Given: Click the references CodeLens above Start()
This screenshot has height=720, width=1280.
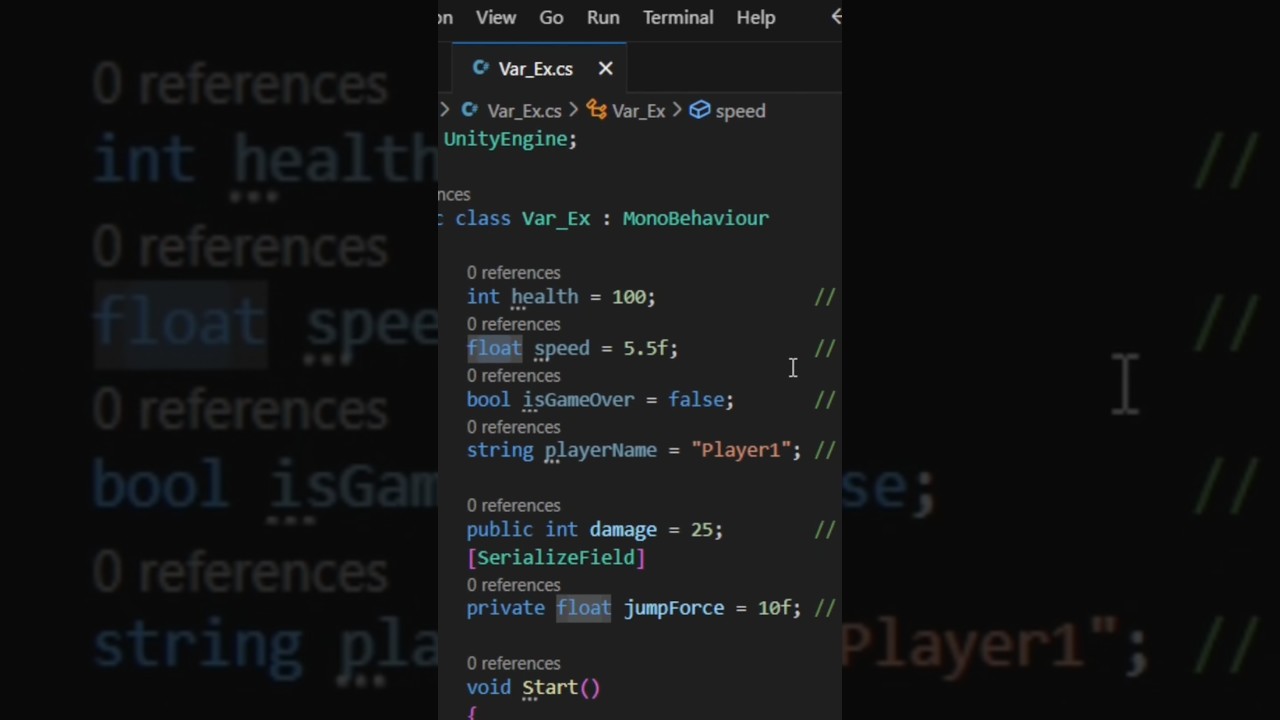Looking at the screenshot, I should click(514, 664).
